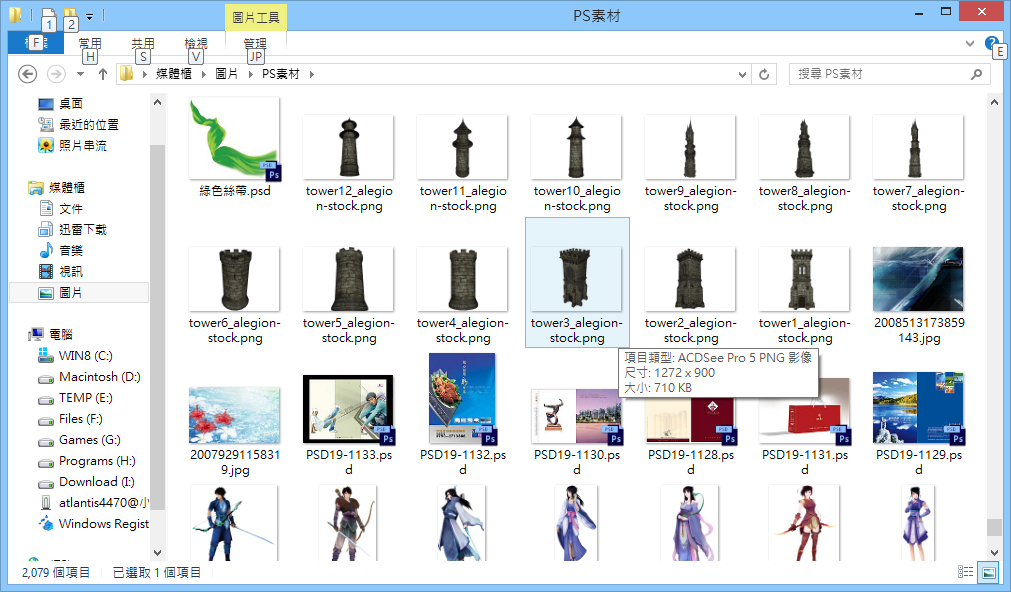Open 音樂 library in navigation pane
Image resolution: width=1011 pixels, height=592 pixels.
click(x=70, y=250)
